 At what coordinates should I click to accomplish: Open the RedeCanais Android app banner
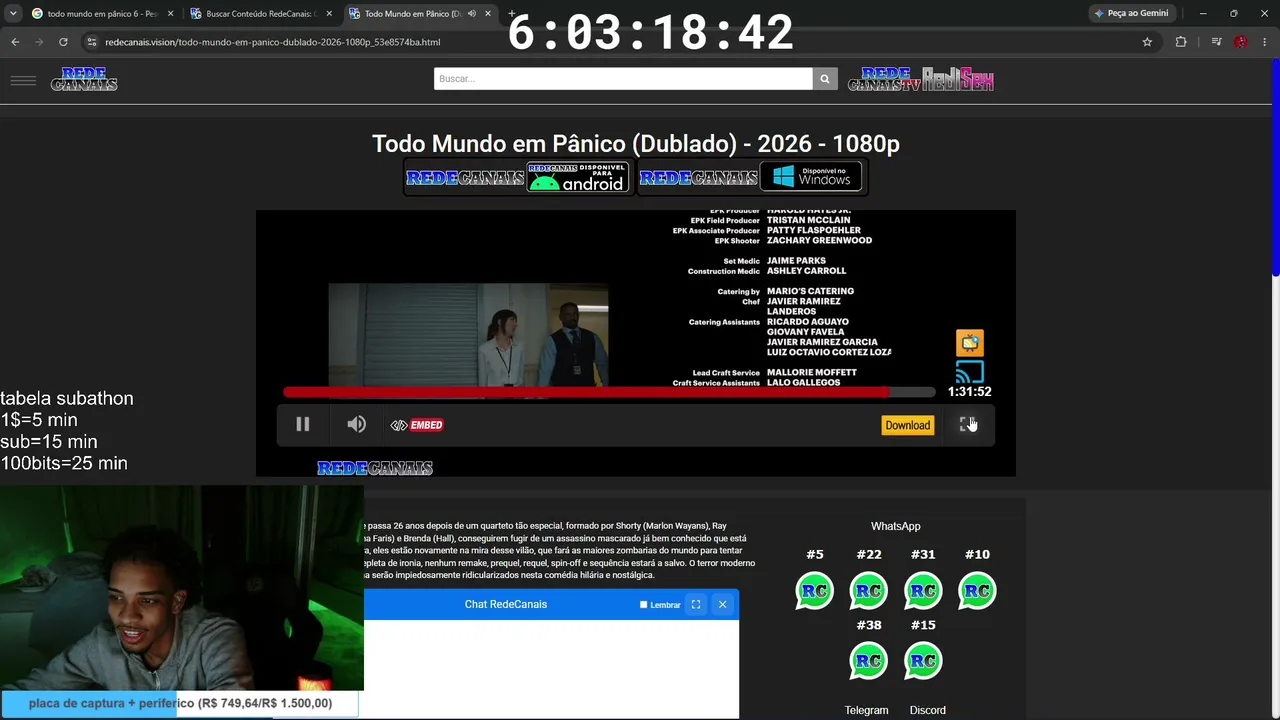(x=517, y=178)
